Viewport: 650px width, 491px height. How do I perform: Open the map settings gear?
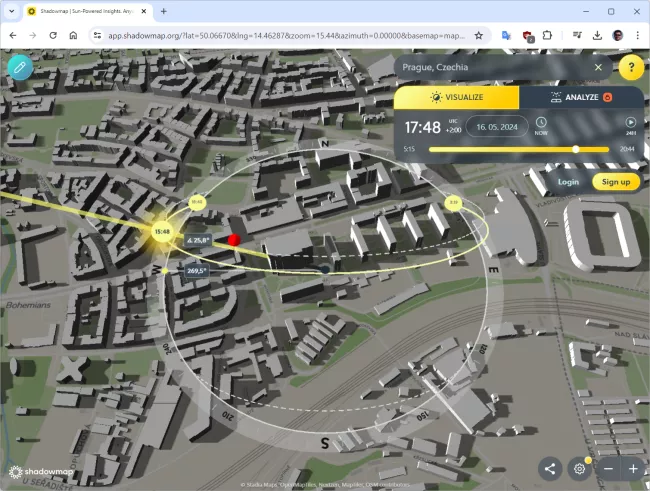click(579, 468)
